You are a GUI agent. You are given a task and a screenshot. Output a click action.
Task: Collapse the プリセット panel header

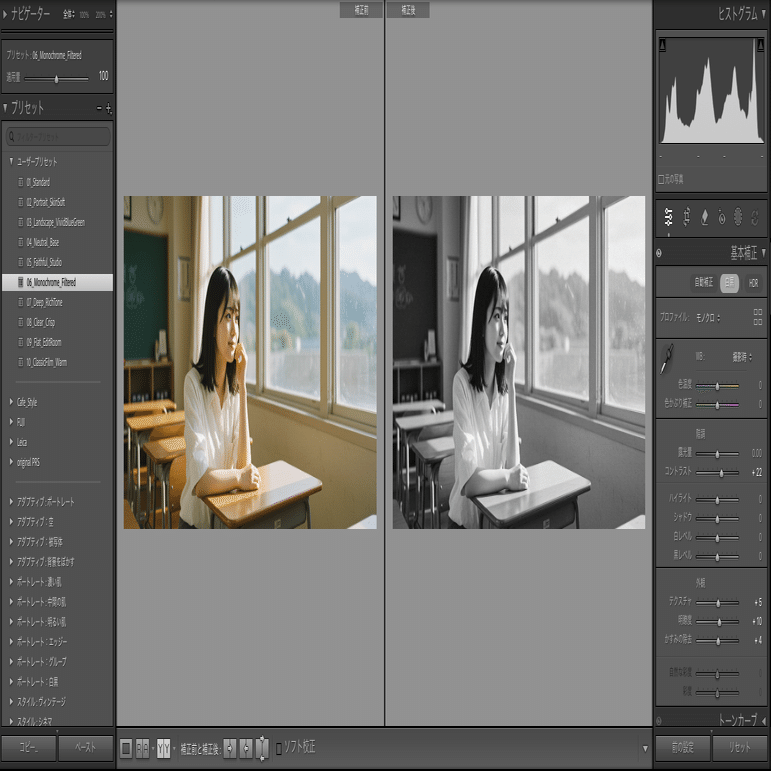tap(5, 107)
